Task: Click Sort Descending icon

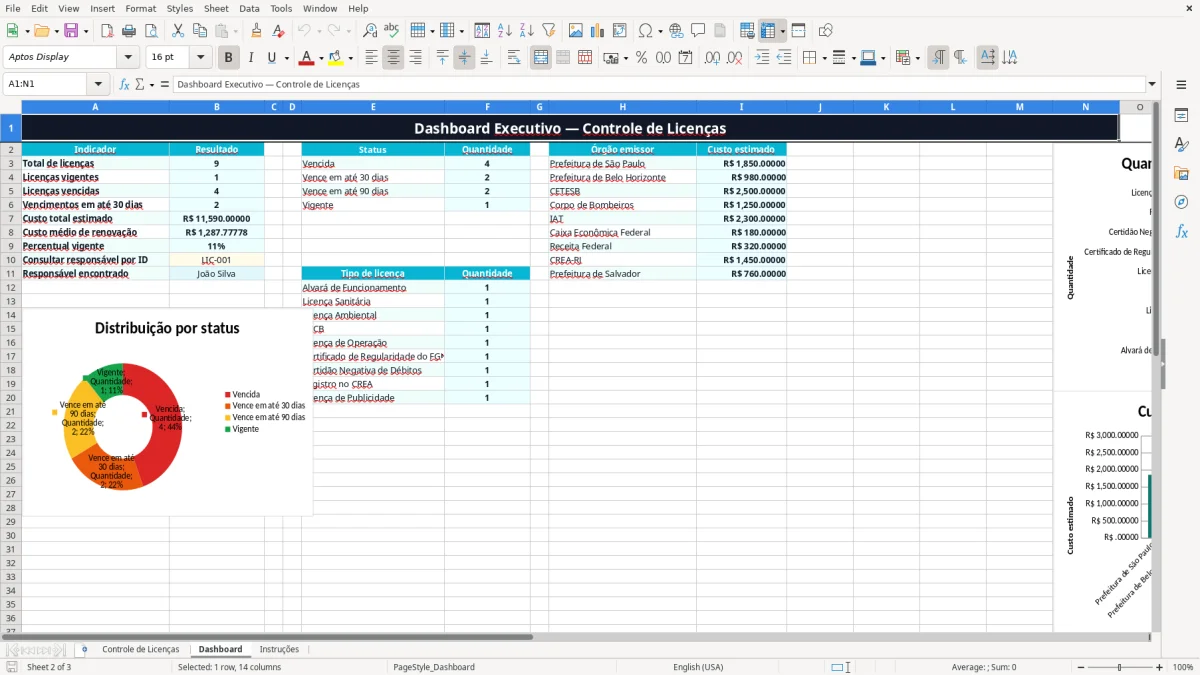Action: coord(526,31)
